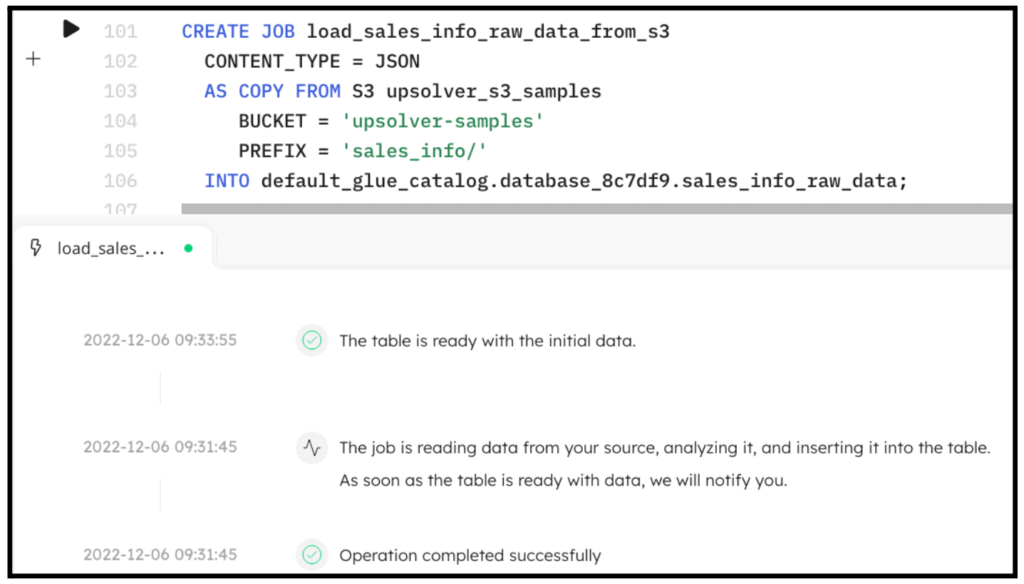Click the 'upsolver-samples' bucket string
Viewport: 1024px width, 584px height.
tap(443, 121)
